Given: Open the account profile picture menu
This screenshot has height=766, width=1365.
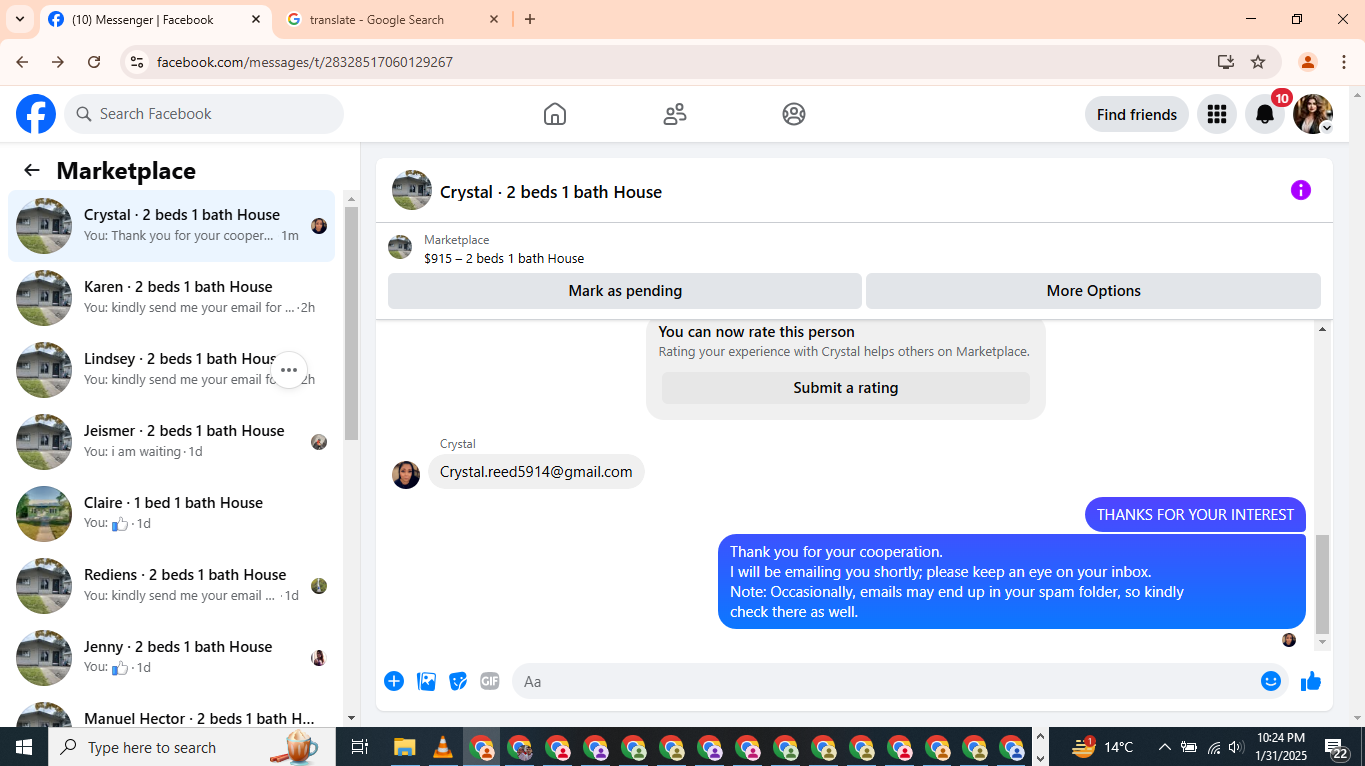Looking at the screenshot, I should (x=1313, y=114).
